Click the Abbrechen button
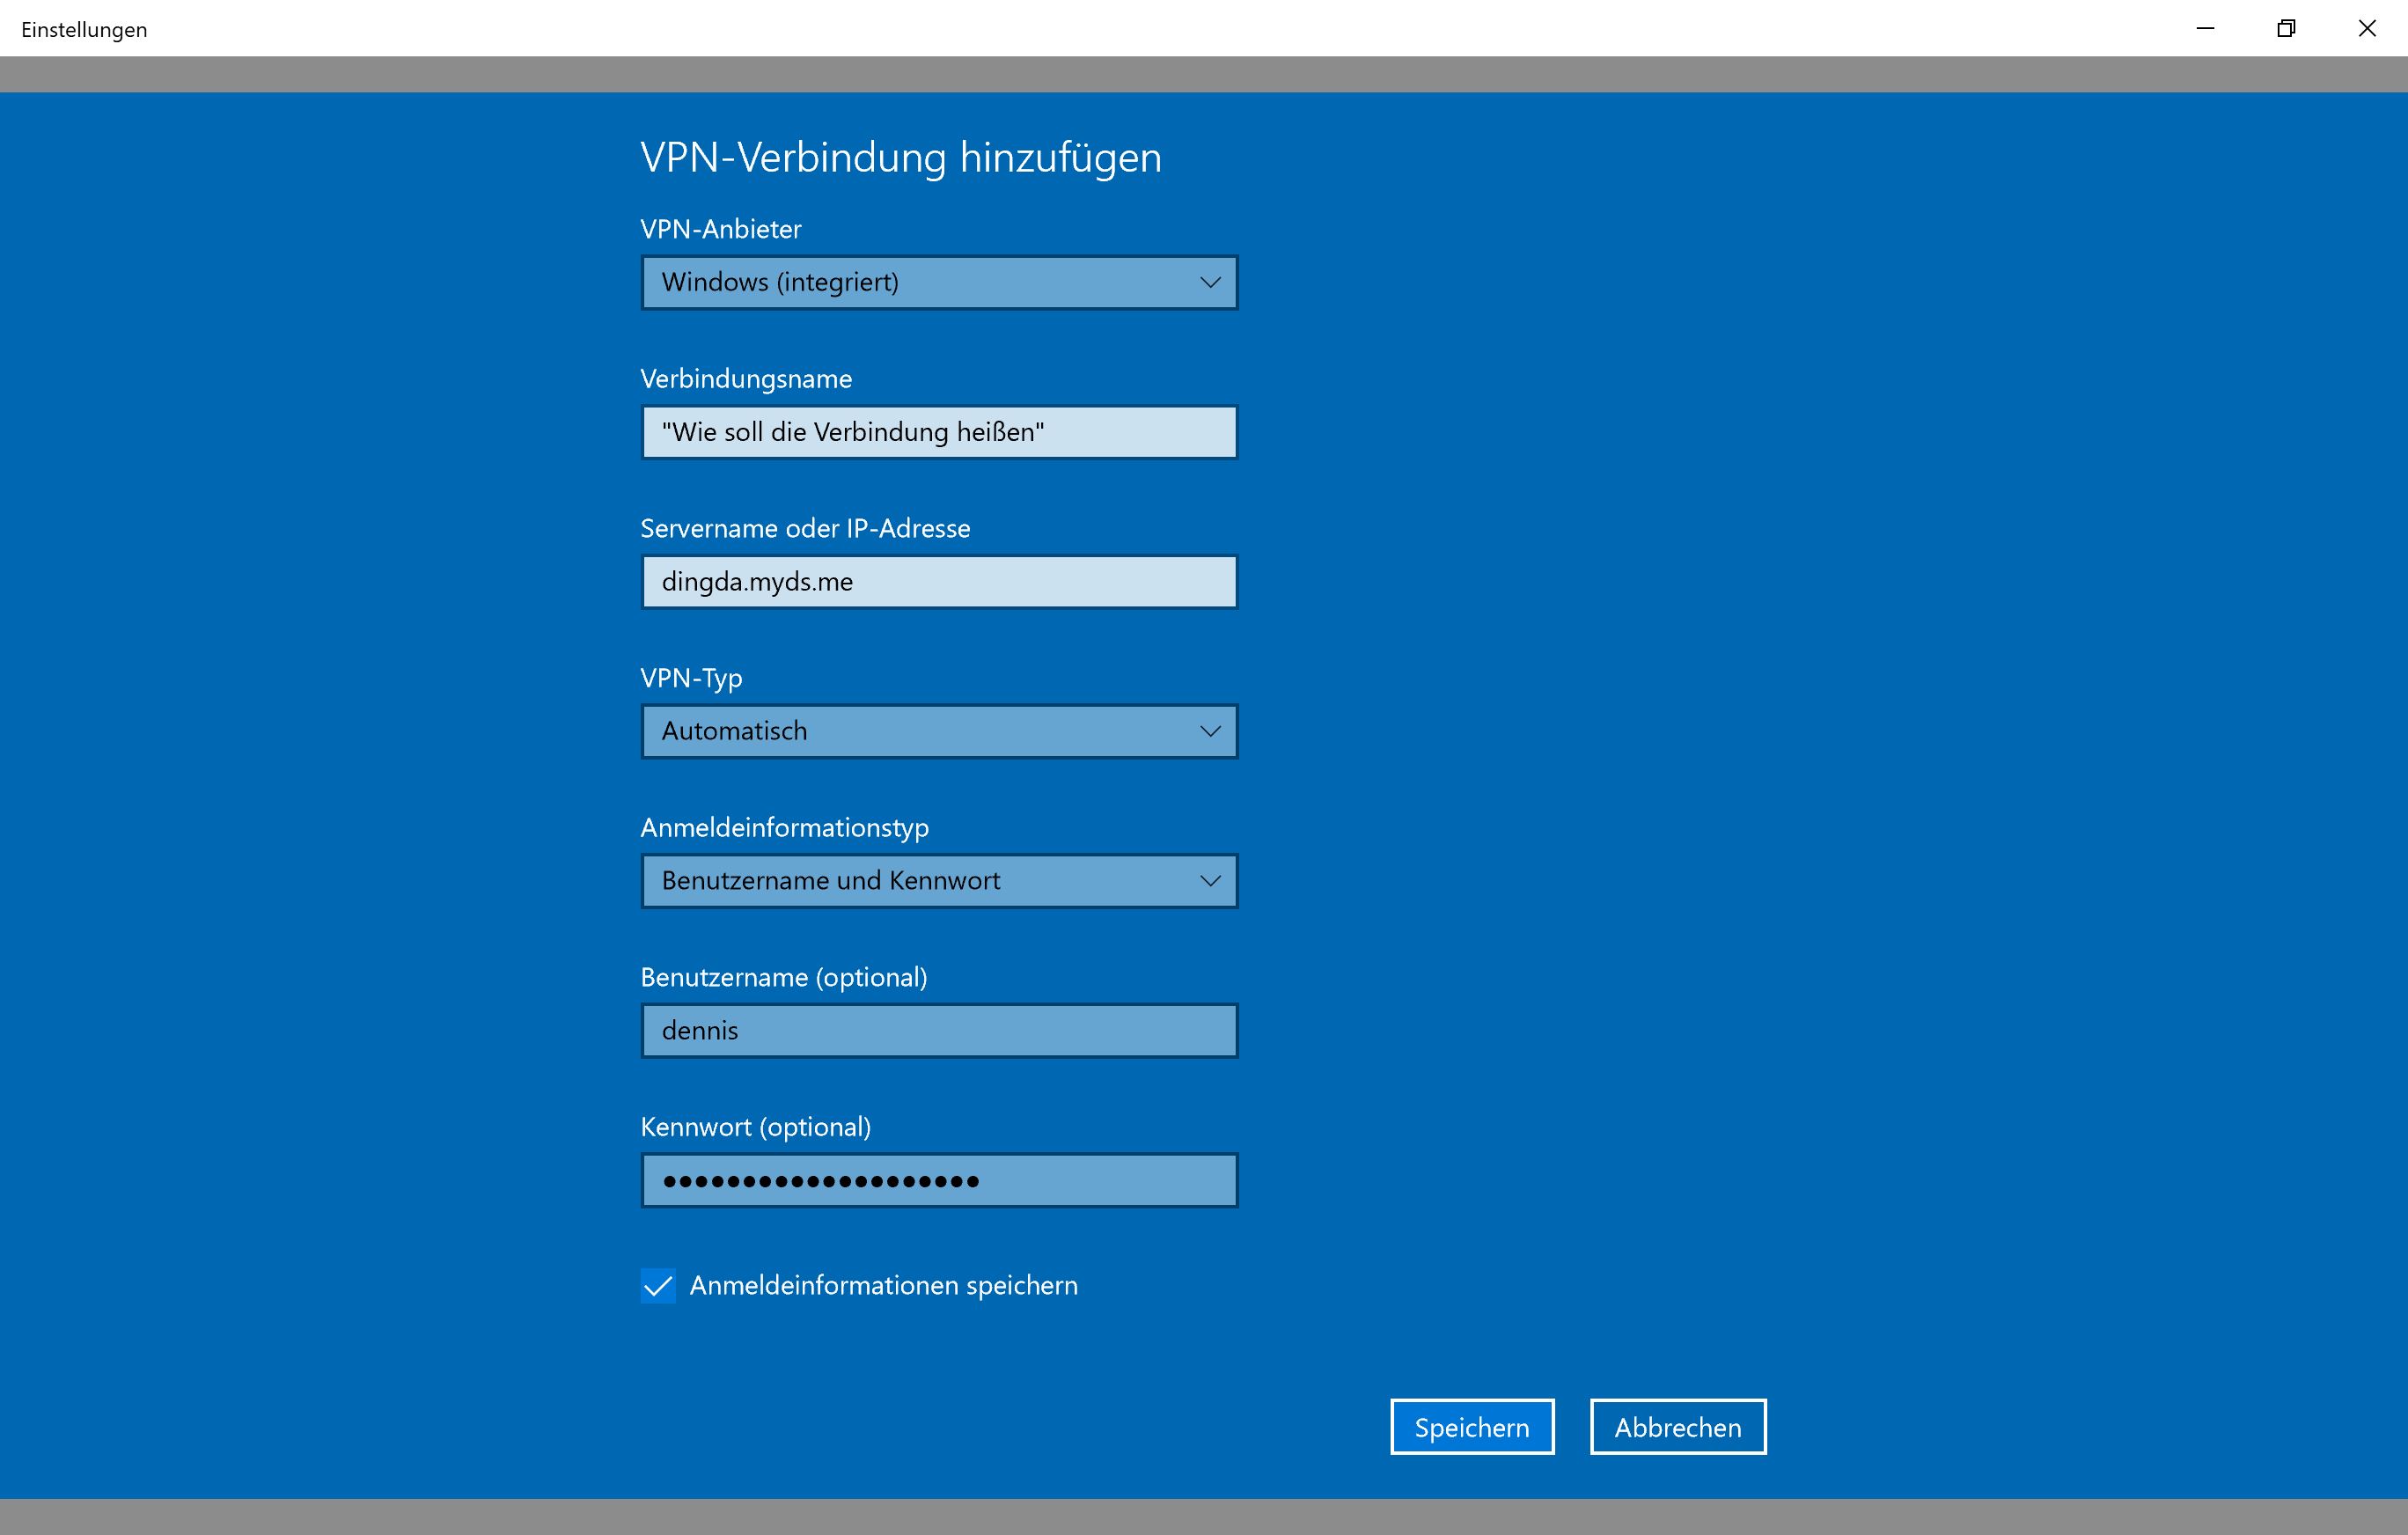The width and height of the screenshot is (2408, 1535). (1678, 1427)
